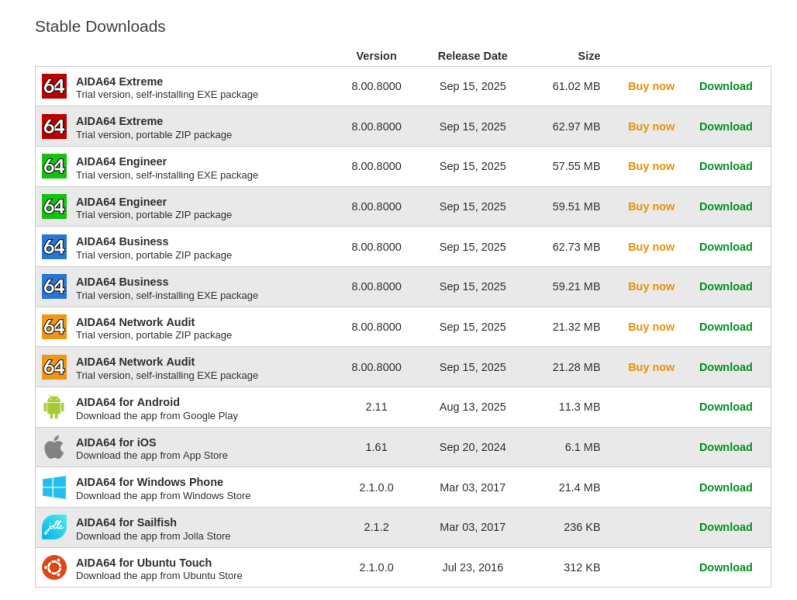Download AIDA64 for Sailfish
Image resolution: width=797 pixels, height=600 pixels.
coord(725,527)
